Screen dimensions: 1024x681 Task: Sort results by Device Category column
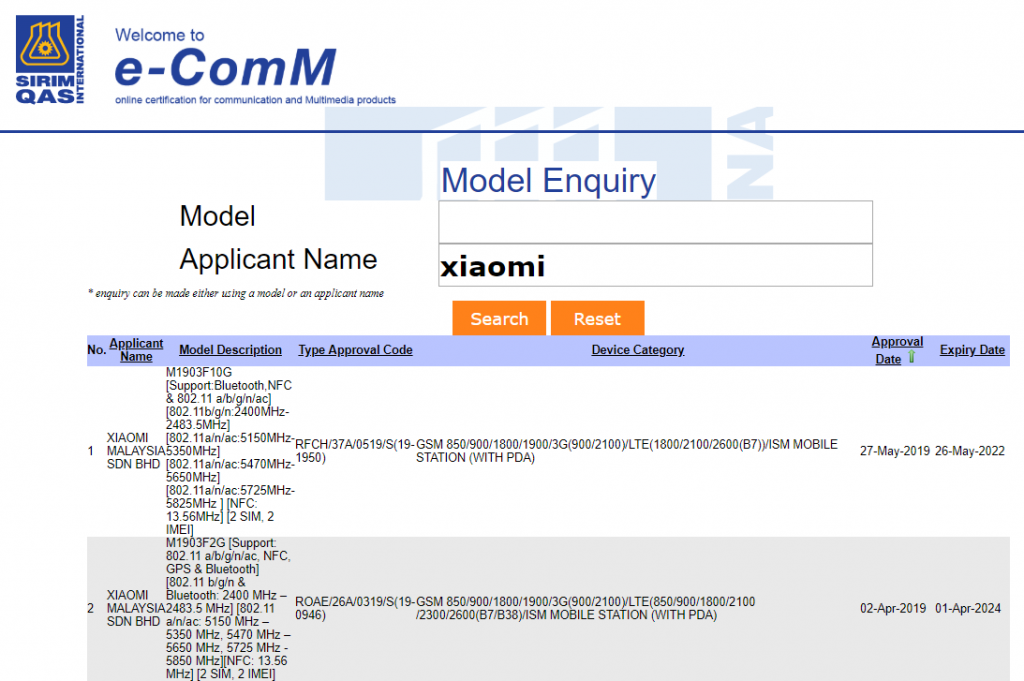tap(637, 350)
